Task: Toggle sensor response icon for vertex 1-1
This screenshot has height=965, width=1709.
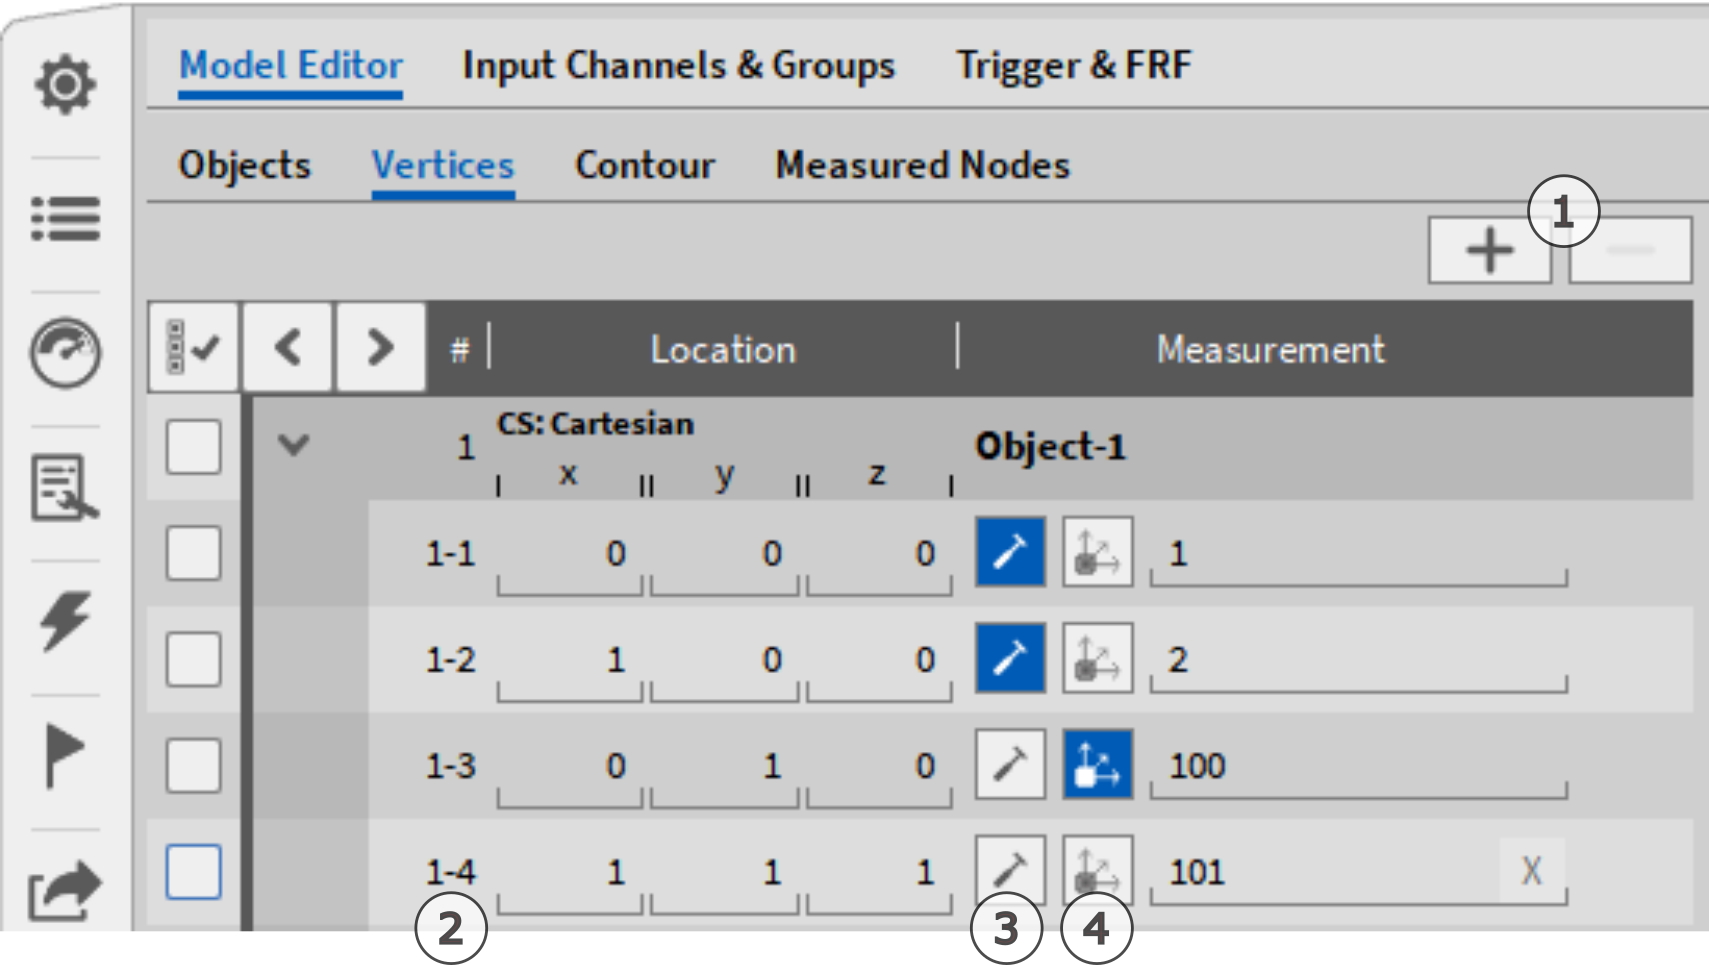Action: pyautogui.click(x=1097, y=552)
